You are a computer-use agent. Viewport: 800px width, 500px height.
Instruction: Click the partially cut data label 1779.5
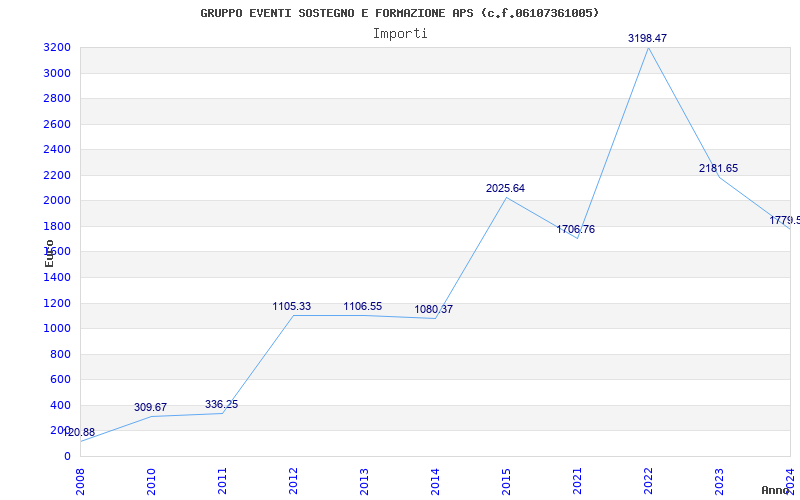(x=785, y=220)
